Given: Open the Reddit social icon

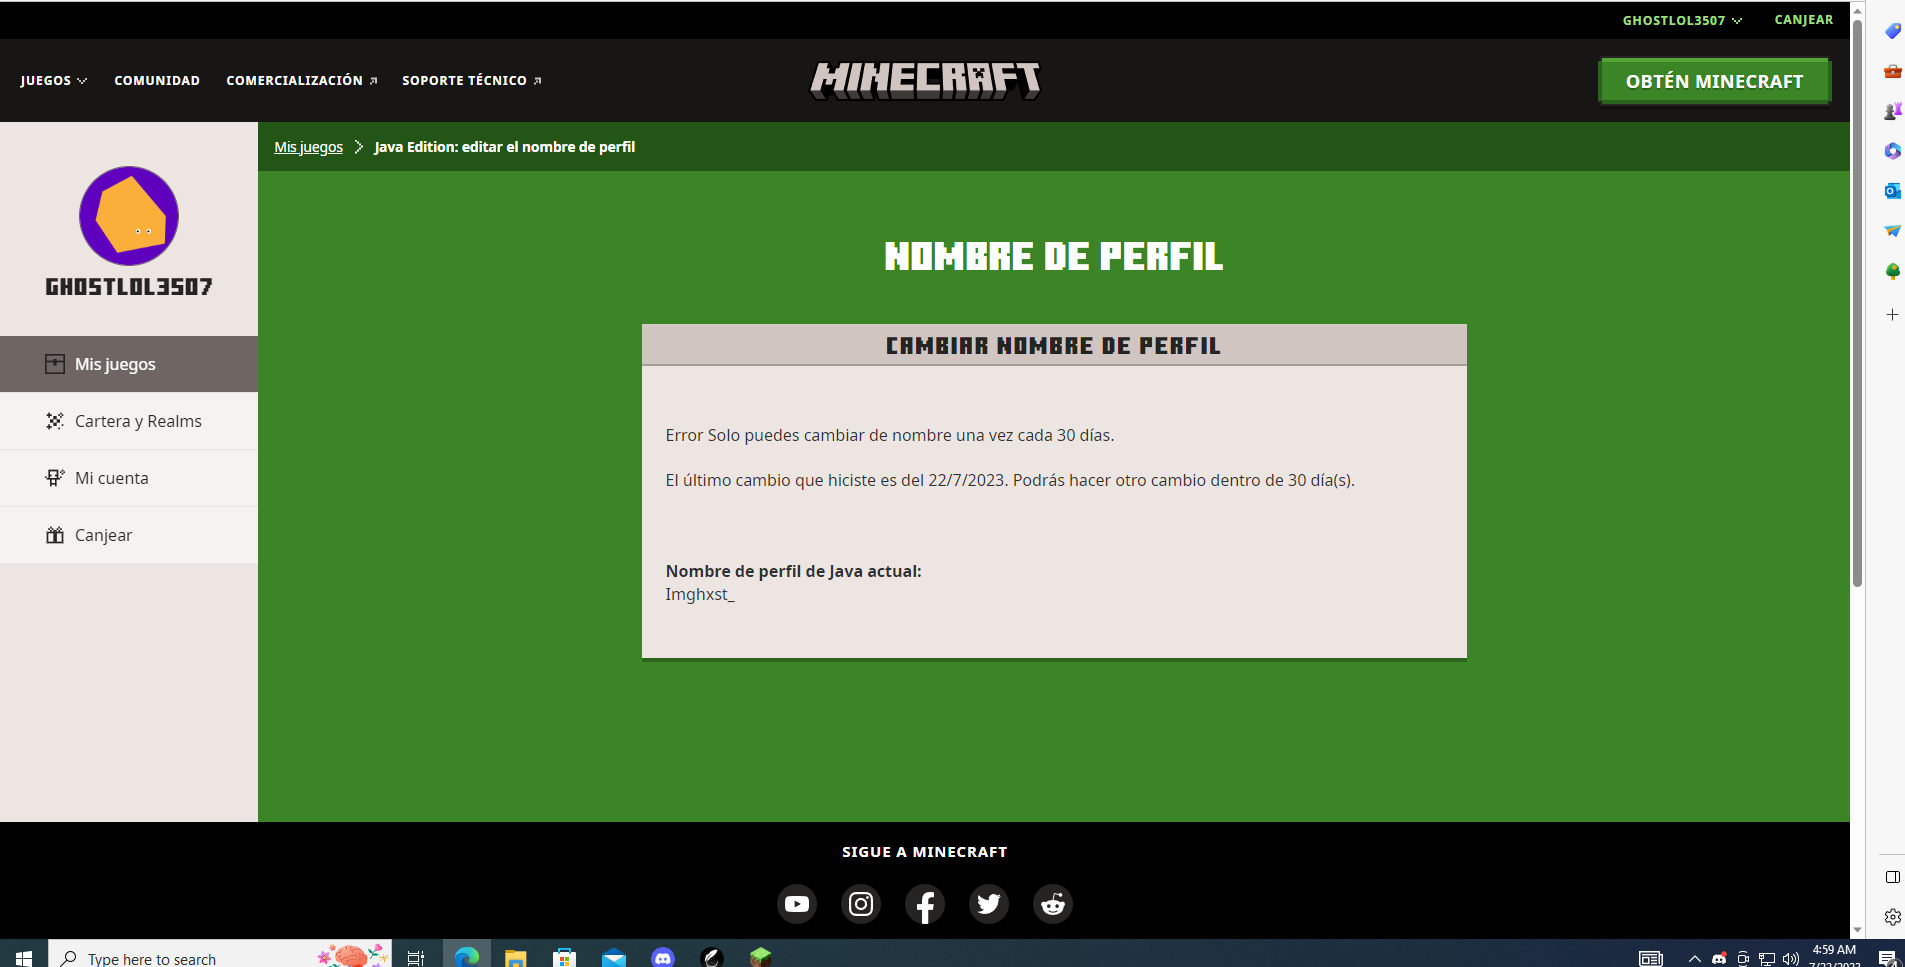Looking at the screenshot, I should click(x=1053, y=904).
